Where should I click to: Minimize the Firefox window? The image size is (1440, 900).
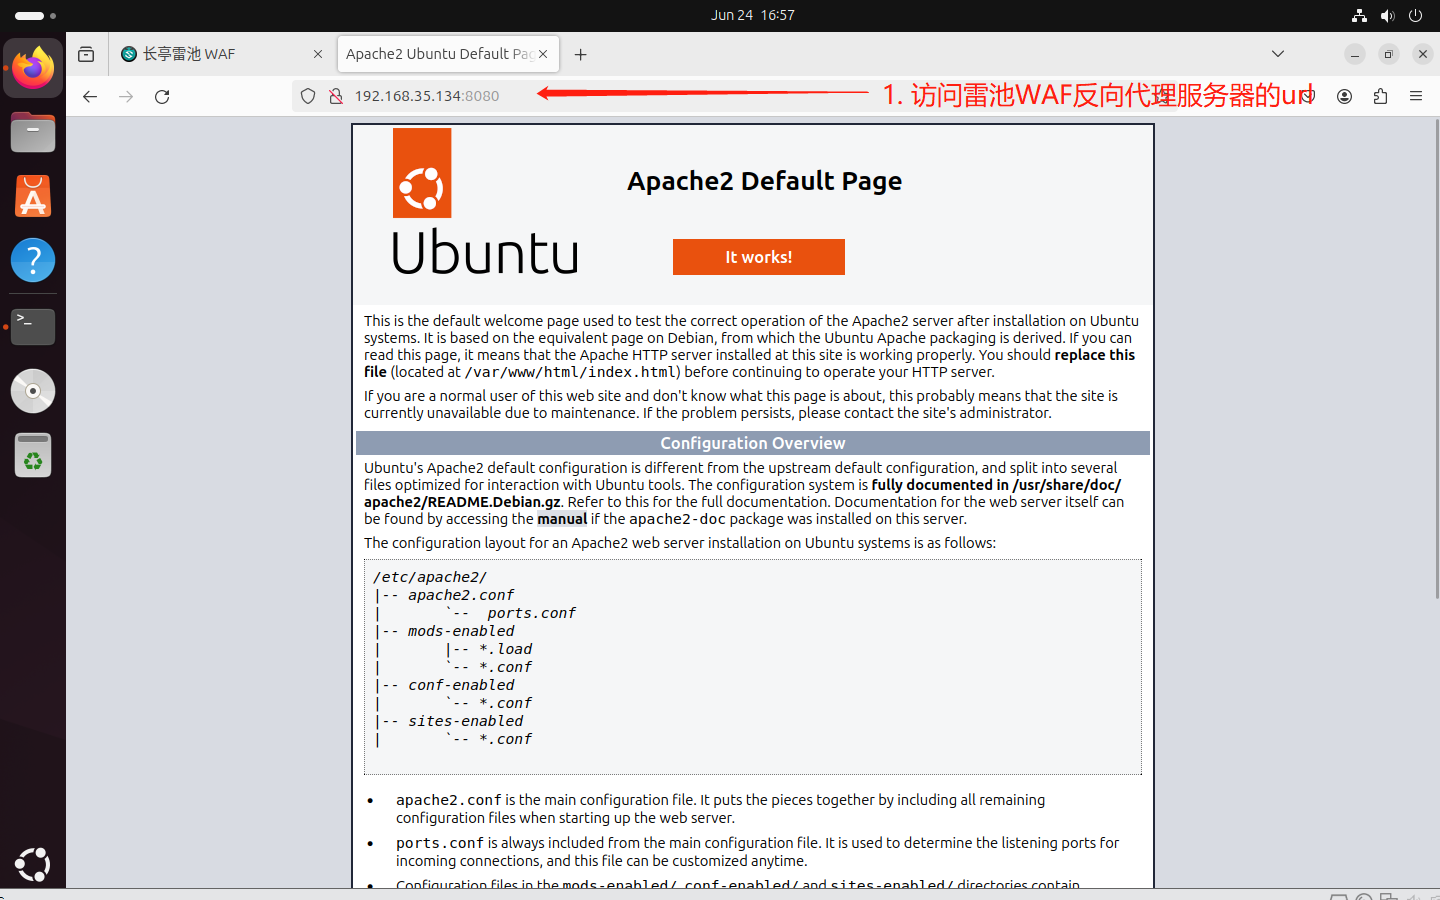tap(1355, 54)
